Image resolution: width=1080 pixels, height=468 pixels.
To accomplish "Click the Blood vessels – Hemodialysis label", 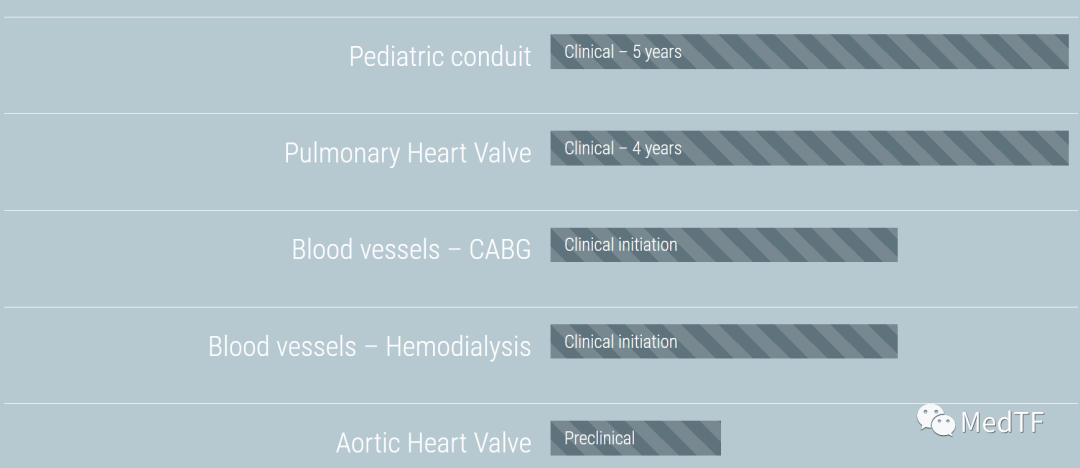I will point(370,346).
